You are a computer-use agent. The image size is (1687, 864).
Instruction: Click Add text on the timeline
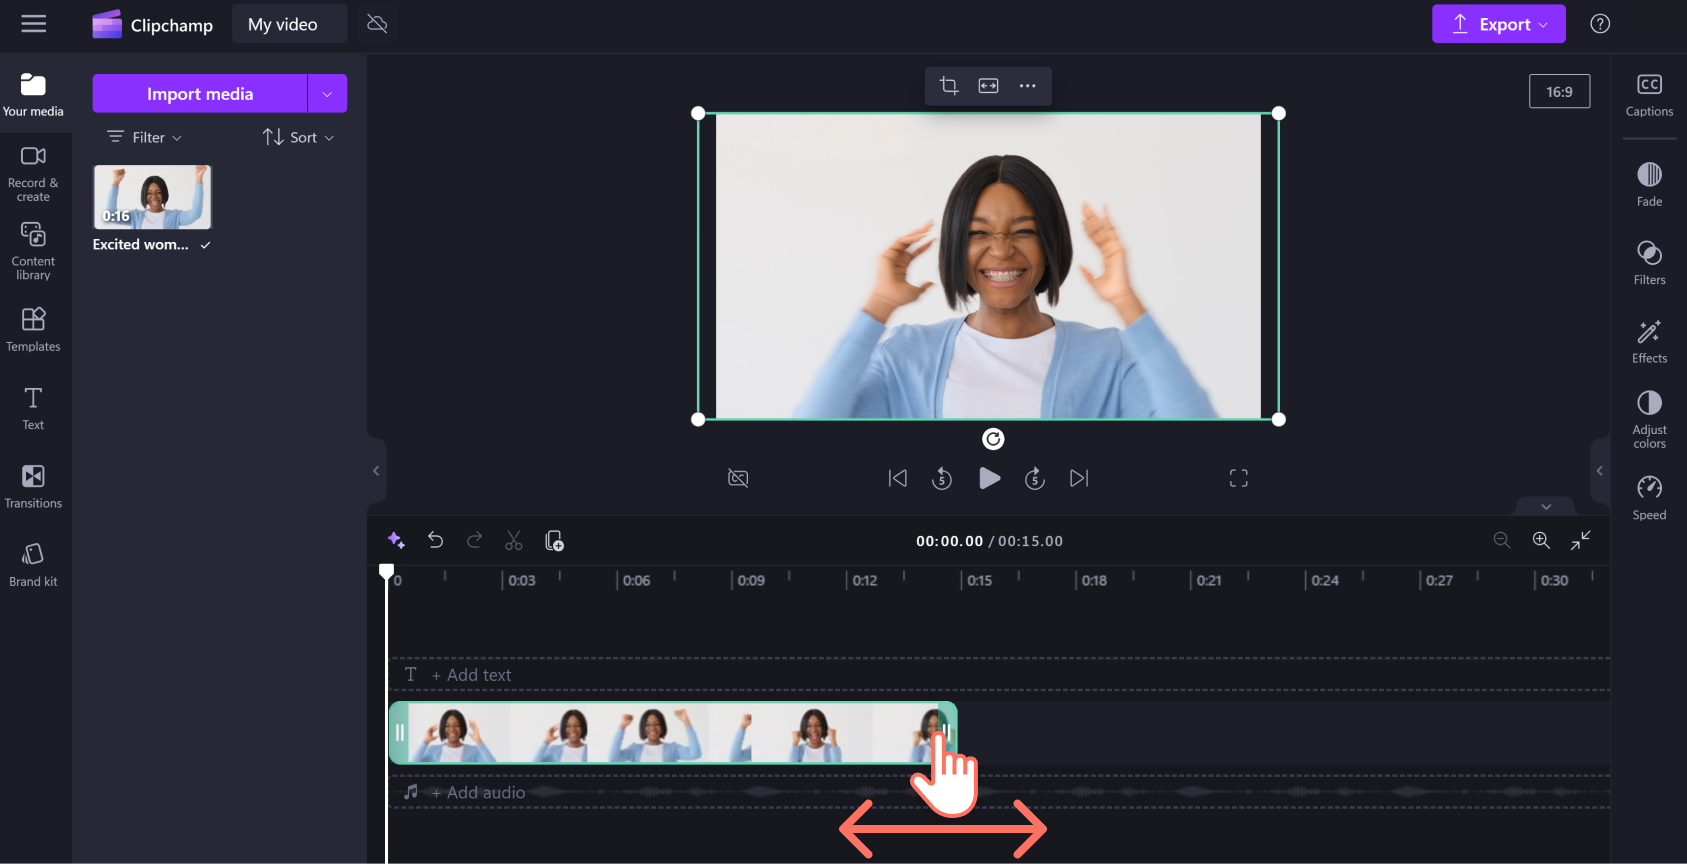pos(471,675)
